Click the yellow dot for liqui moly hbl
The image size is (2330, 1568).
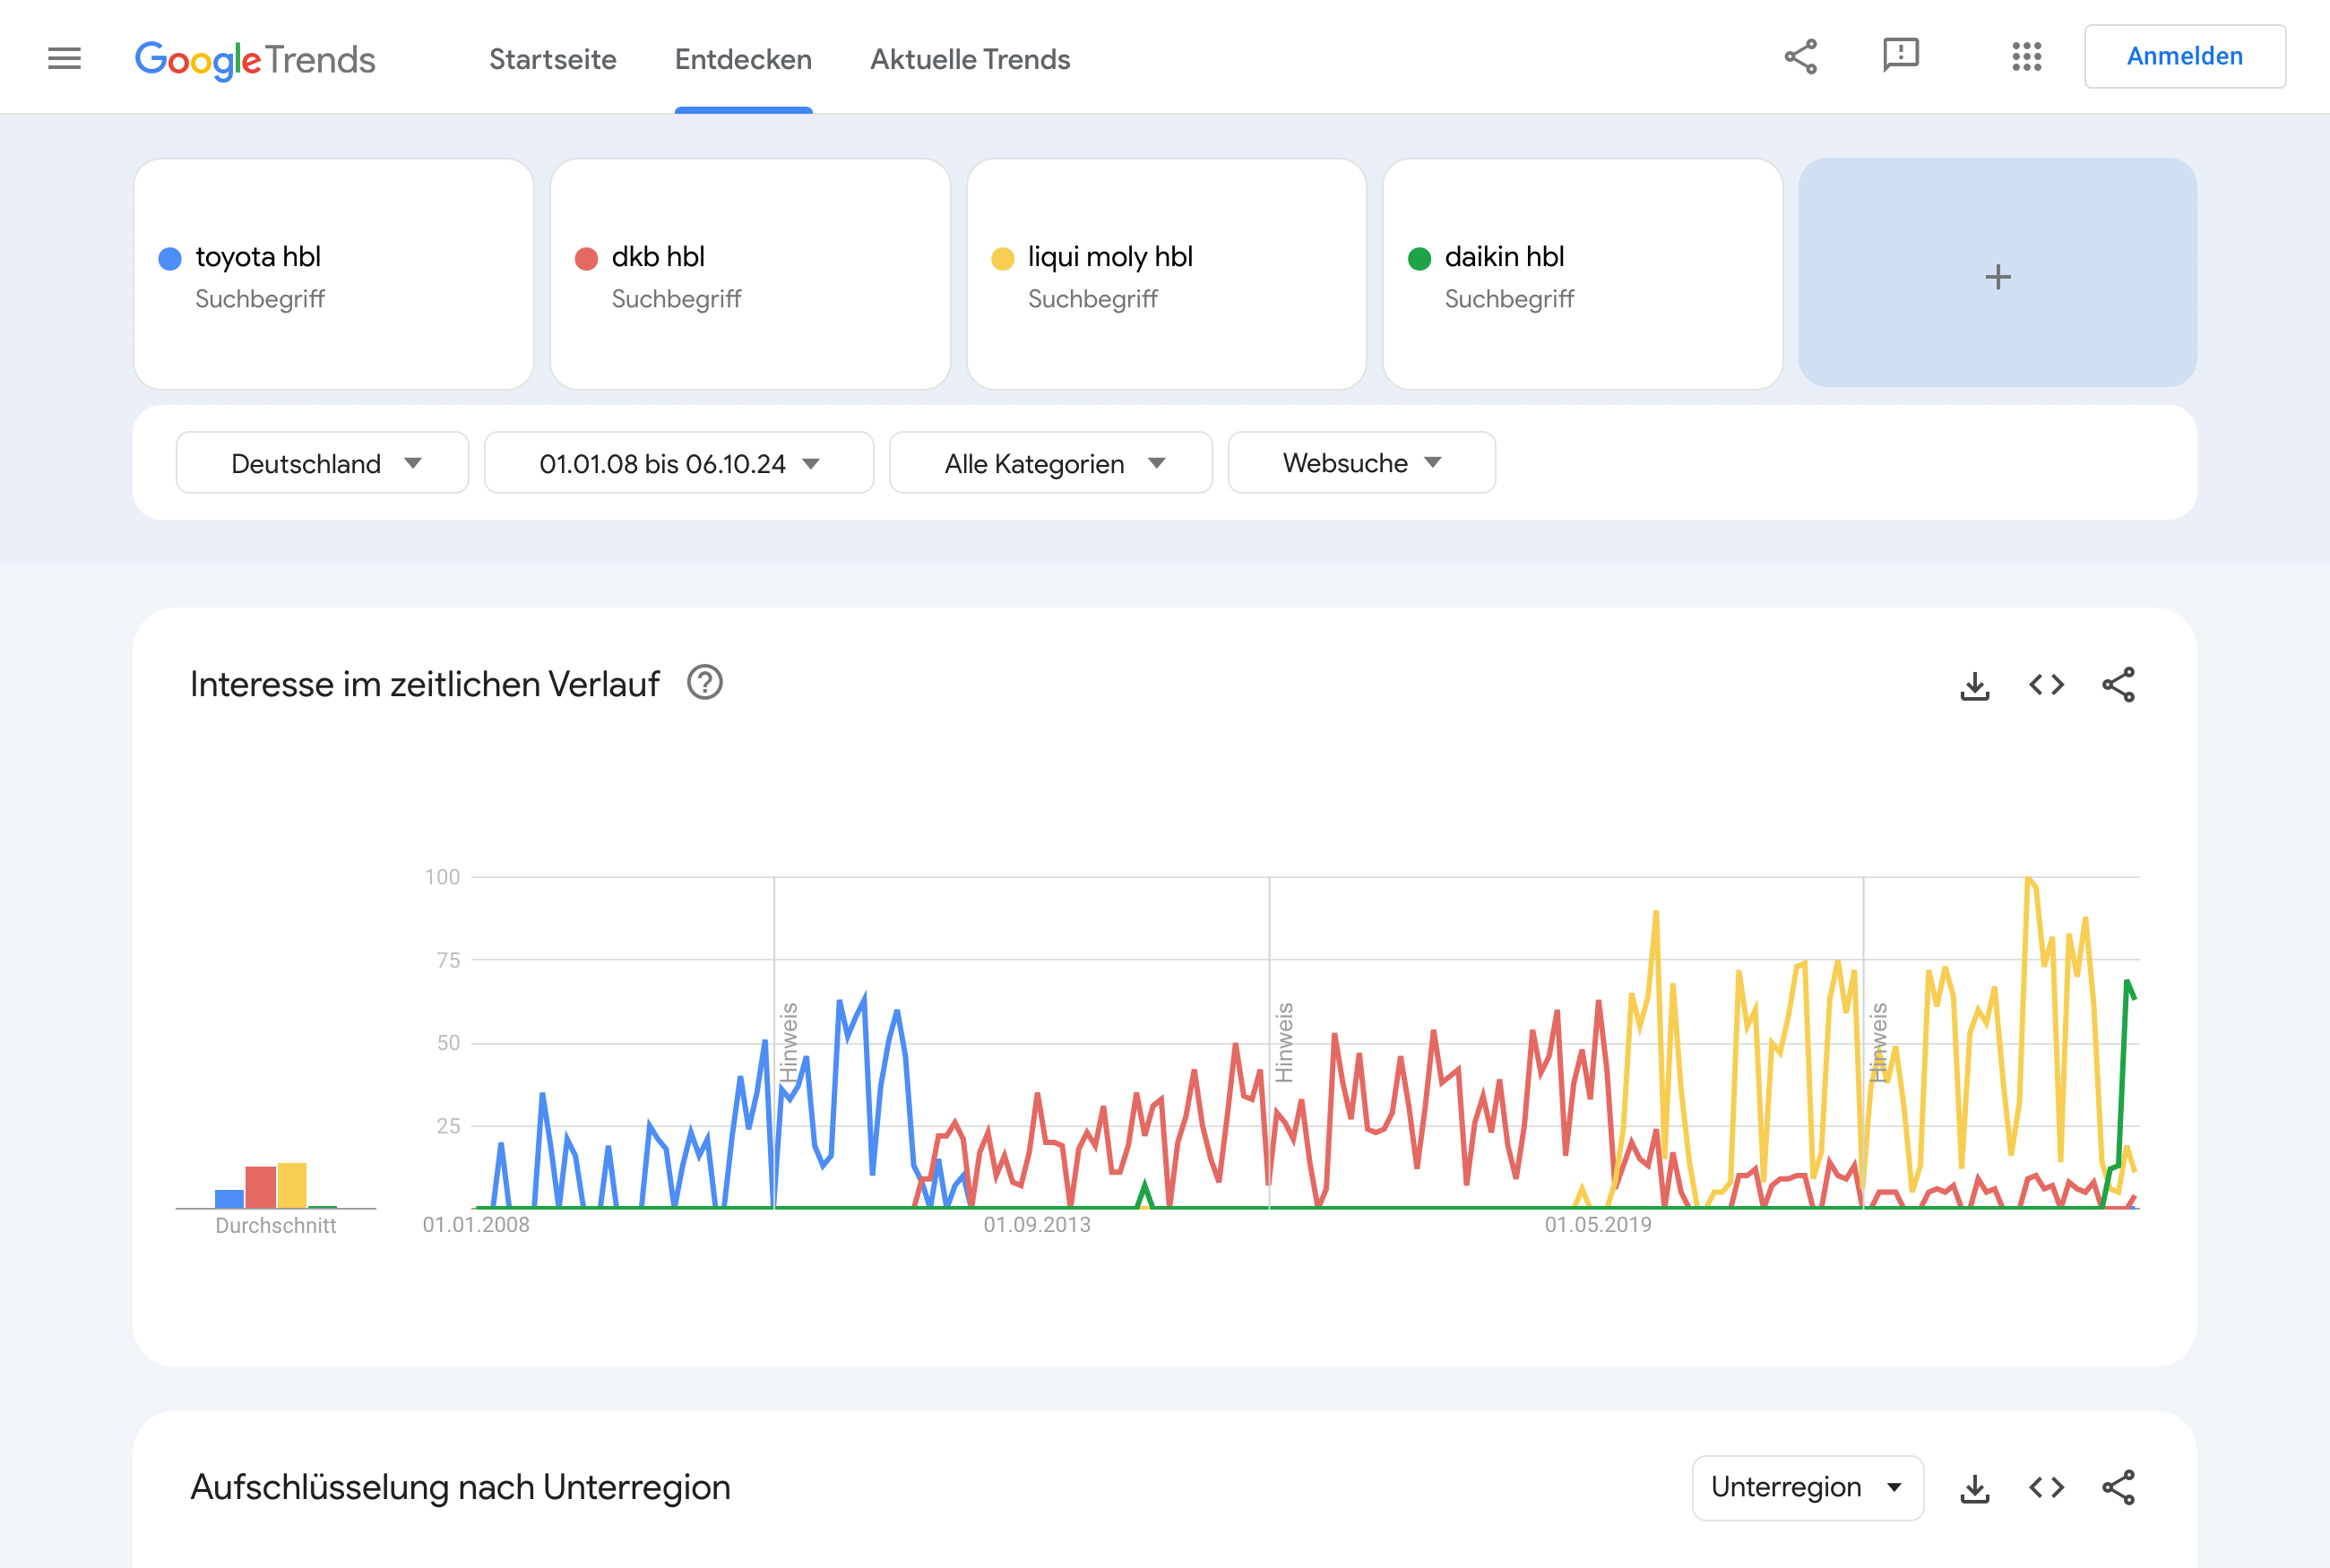pos(1002,259)
